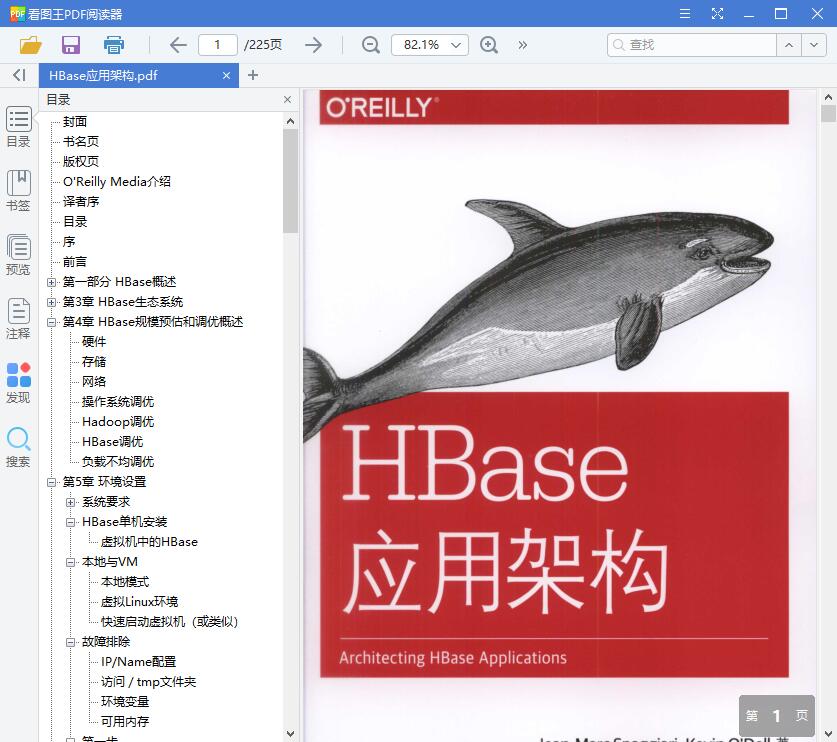Go to 负载不均调优 section

118,462
